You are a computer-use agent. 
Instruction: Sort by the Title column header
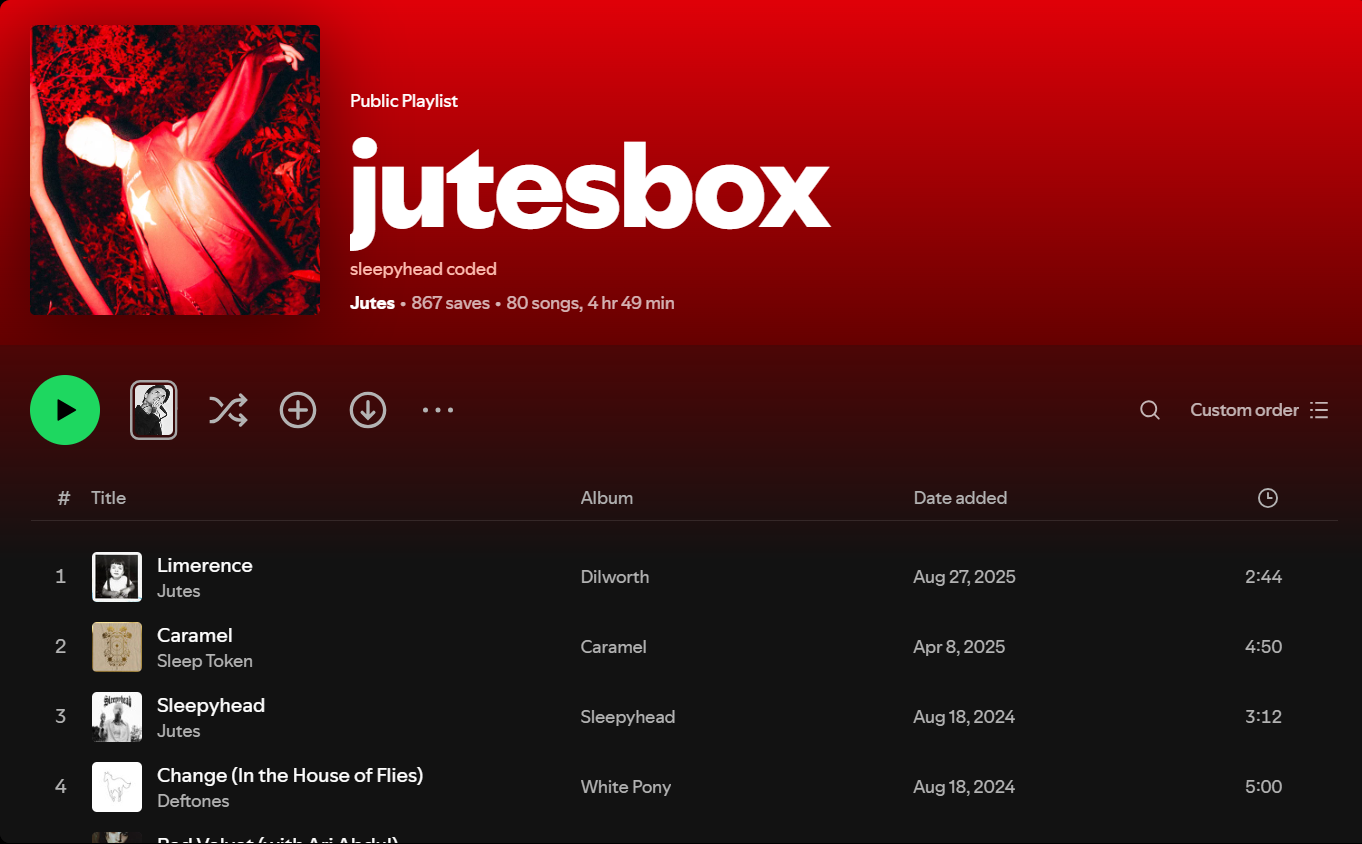click(108, 498)
